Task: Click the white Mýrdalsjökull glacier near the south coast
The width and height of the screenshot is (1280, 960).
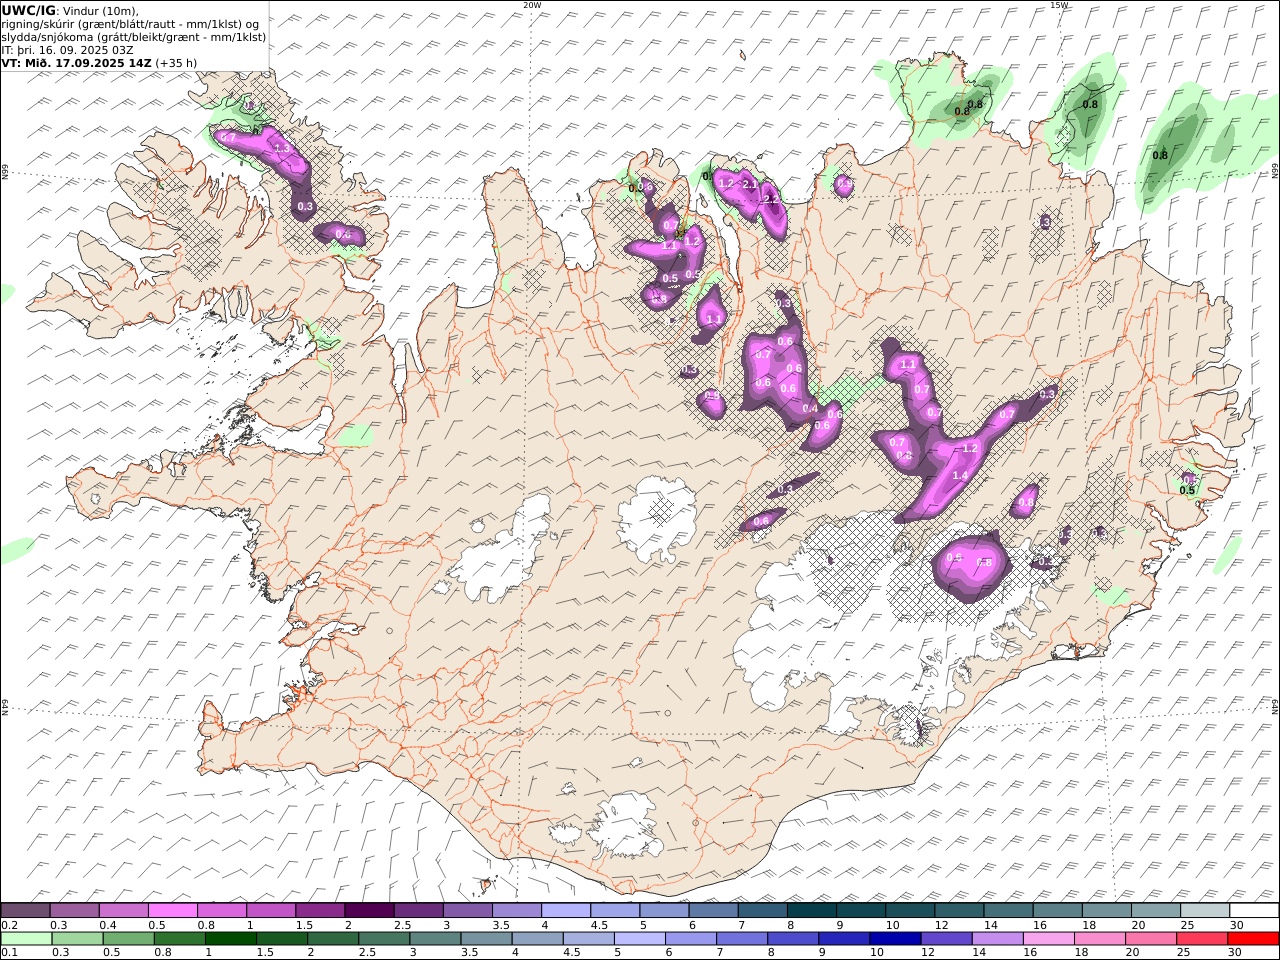Action: tap(625, 827)
